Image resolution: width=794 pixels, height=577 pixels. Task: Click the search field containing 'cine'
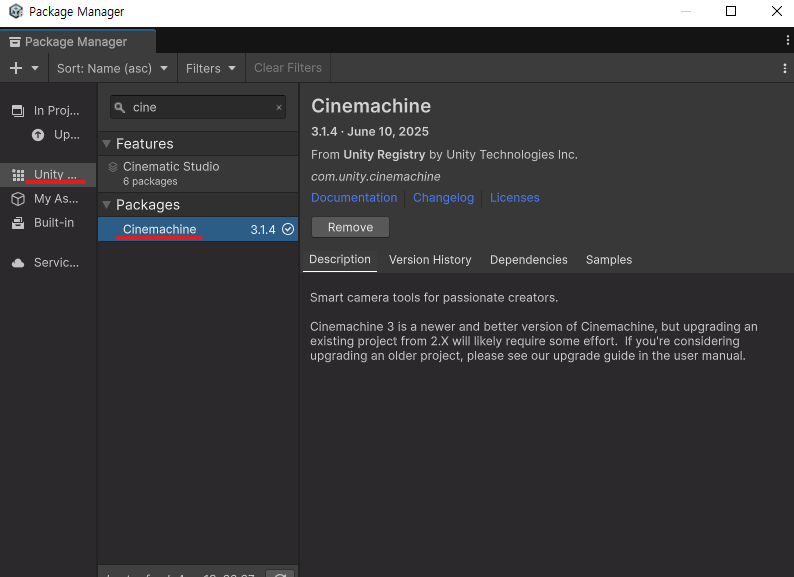click(198, 107)
